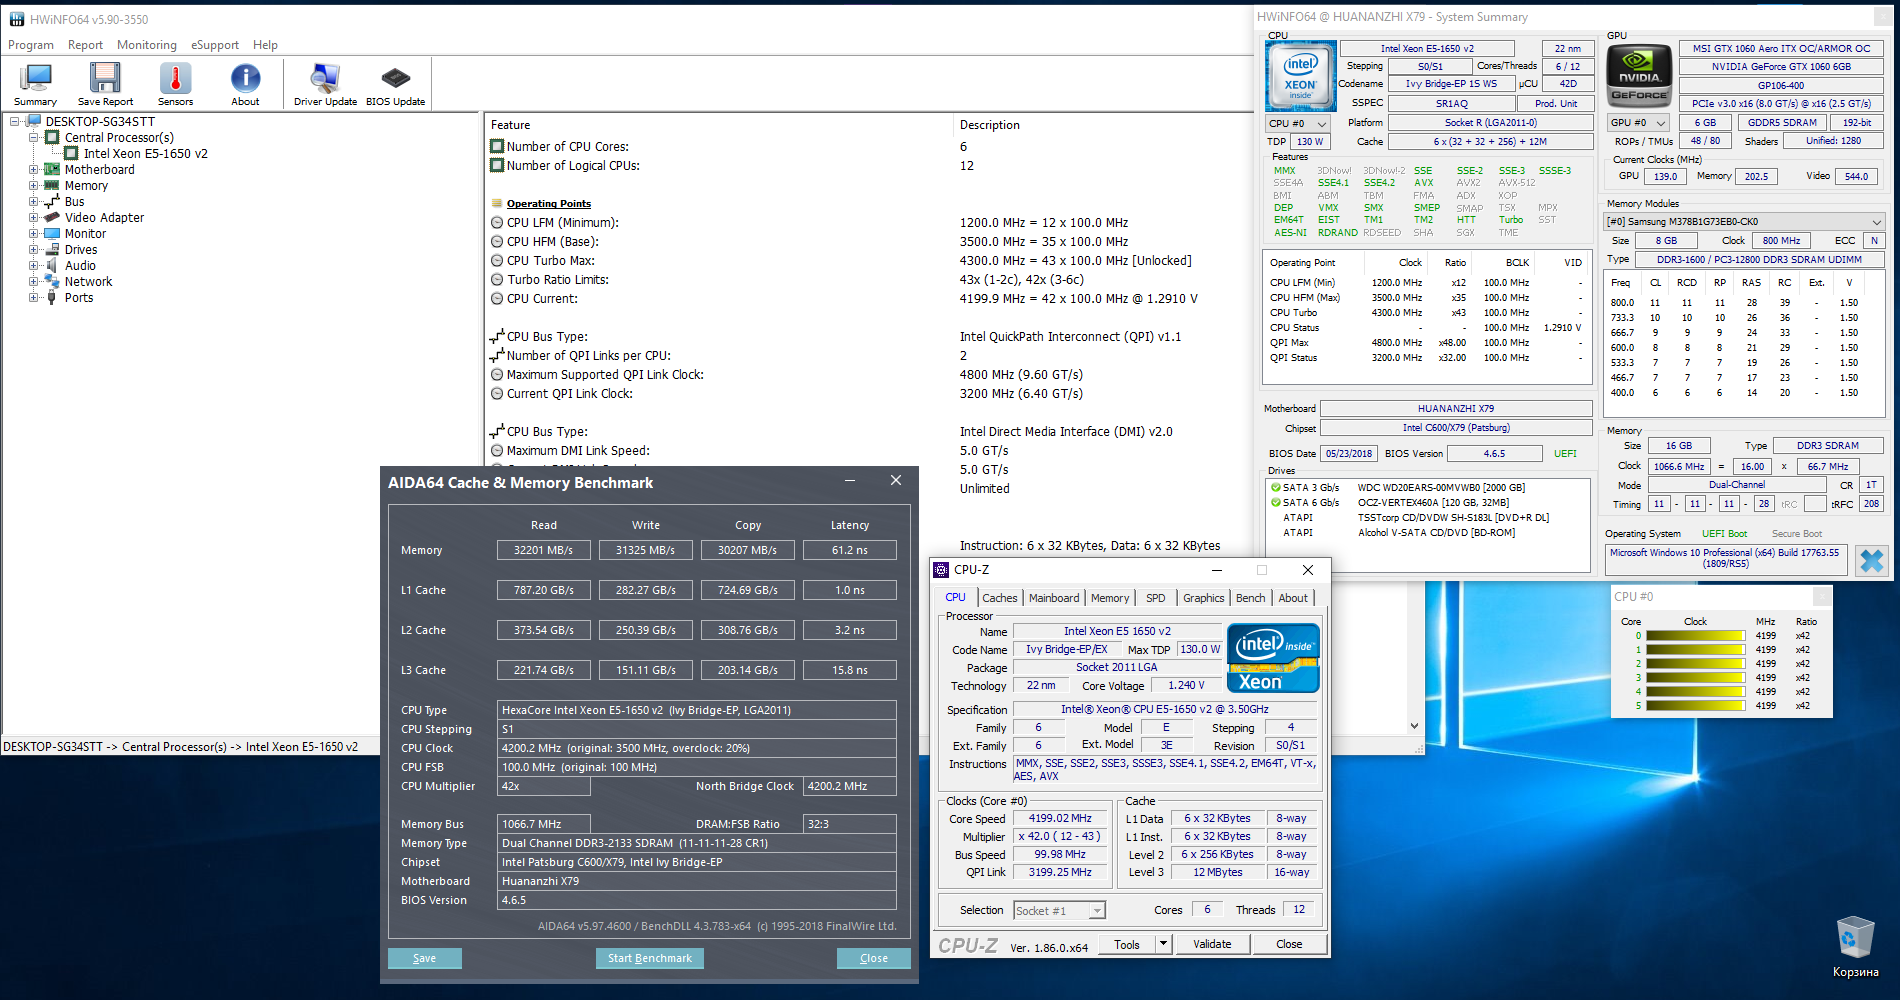Expand the Network tree node
This screenshot has height=1000, width=1900.
(33, 282)
